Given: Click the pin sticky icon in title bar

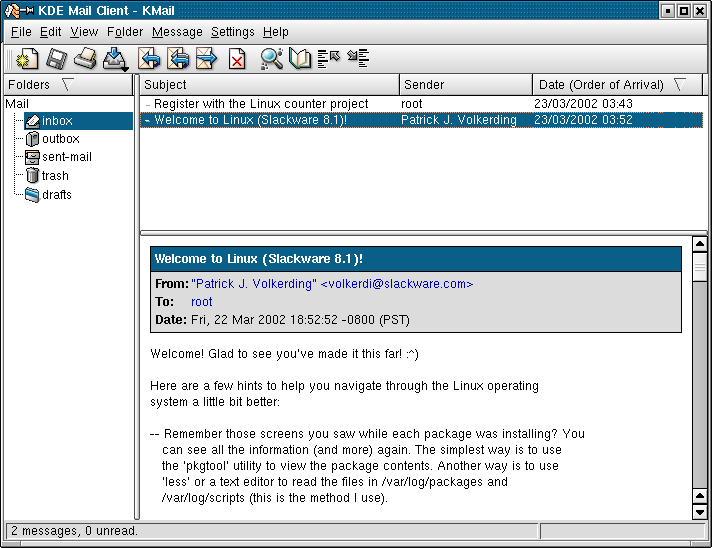Looking at the screenshot, I should pos(27,10).
